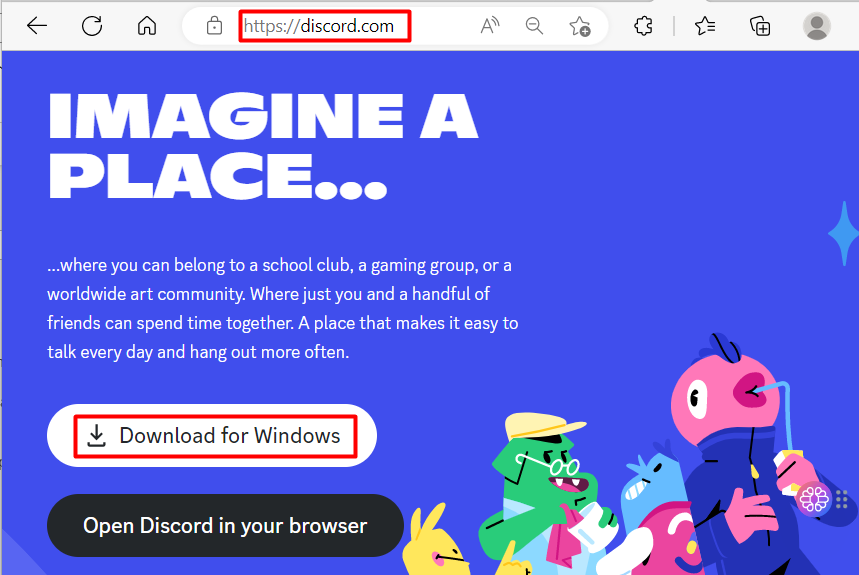Image resolution: width=859 pixels, height=575 pixels.
Task: View site information via the lock icon
Action: pos(214,26)
